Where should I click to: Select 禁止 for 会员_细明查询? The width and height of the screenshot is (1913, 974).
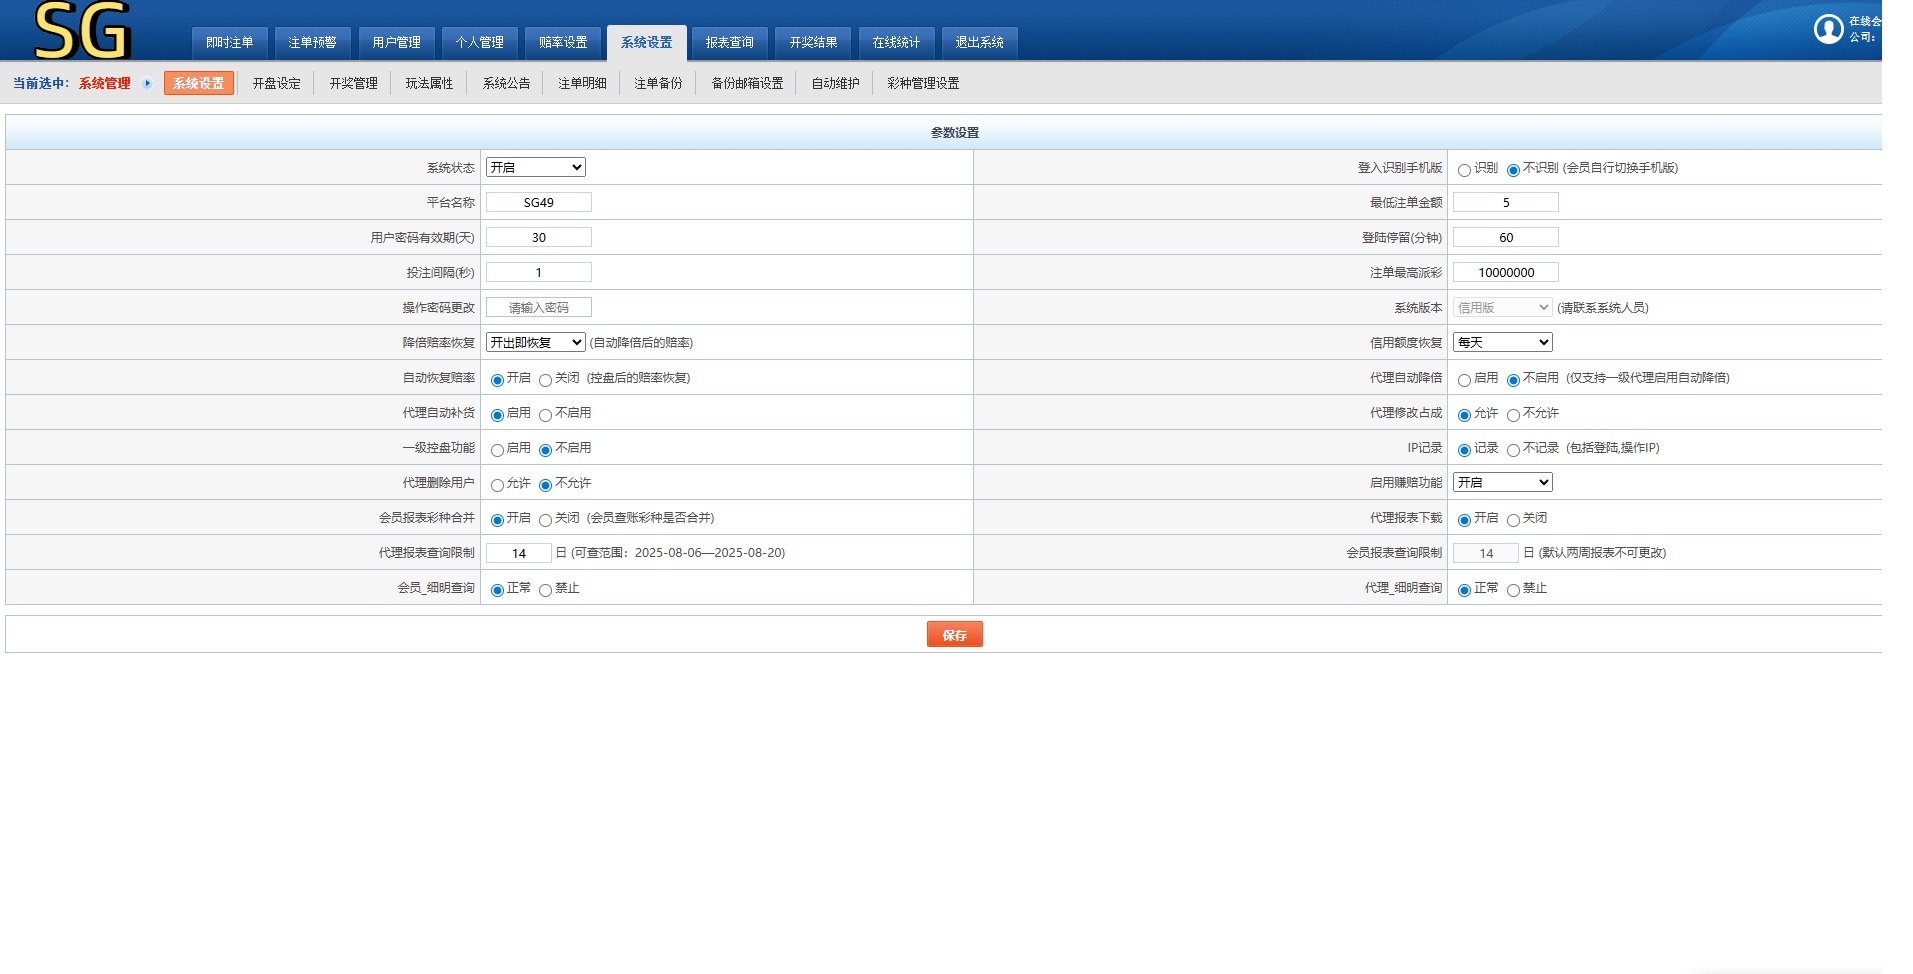tap(545, 590)
